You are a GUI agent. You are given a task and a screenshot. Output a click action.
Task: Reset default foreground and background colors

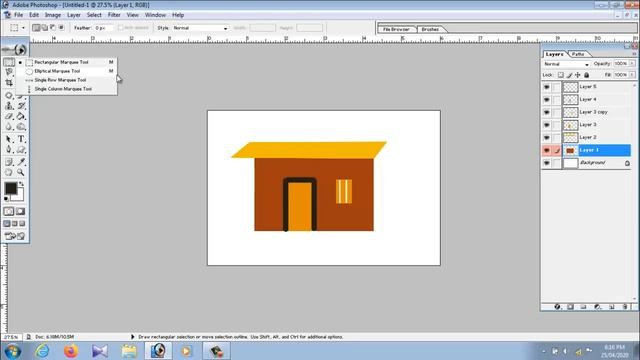click(x=6, y=199)
